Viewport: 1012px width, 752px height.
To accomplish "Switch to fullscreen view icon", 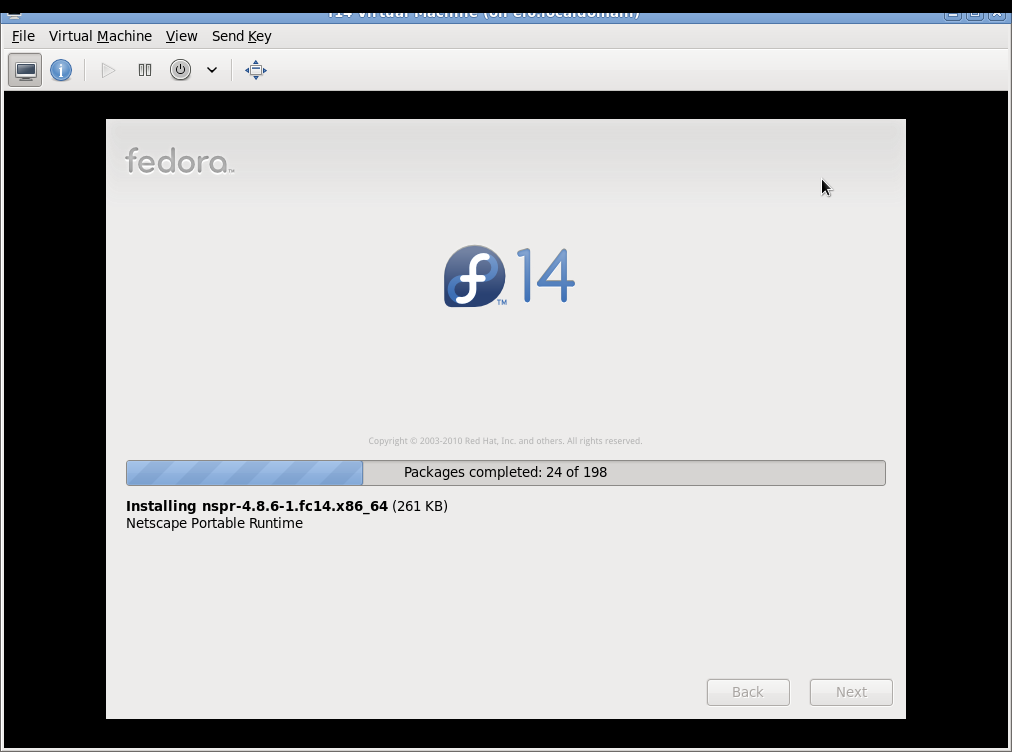I will [x=256, y=70].
